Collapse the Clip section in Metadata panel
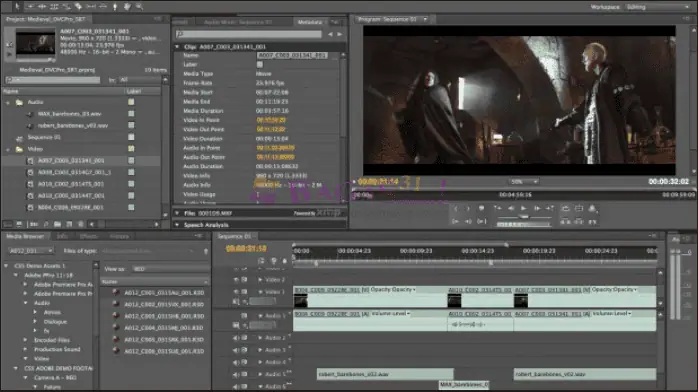The height and width of the screenshot is (392, 698). 177,47
